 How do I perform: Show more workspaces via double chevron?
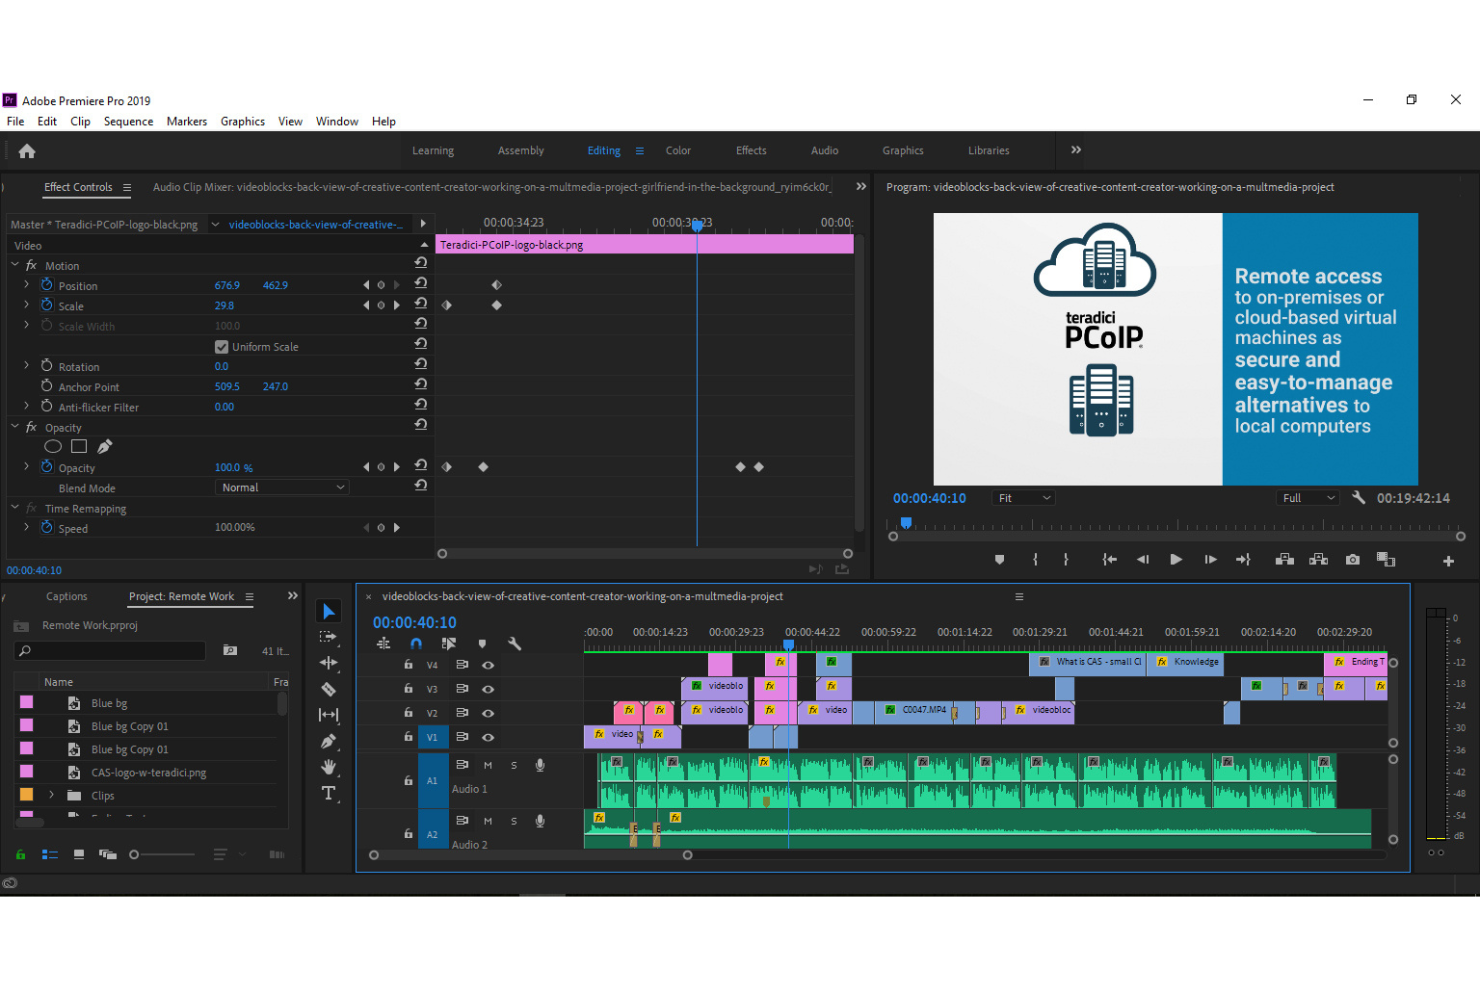coord(1076,150)
